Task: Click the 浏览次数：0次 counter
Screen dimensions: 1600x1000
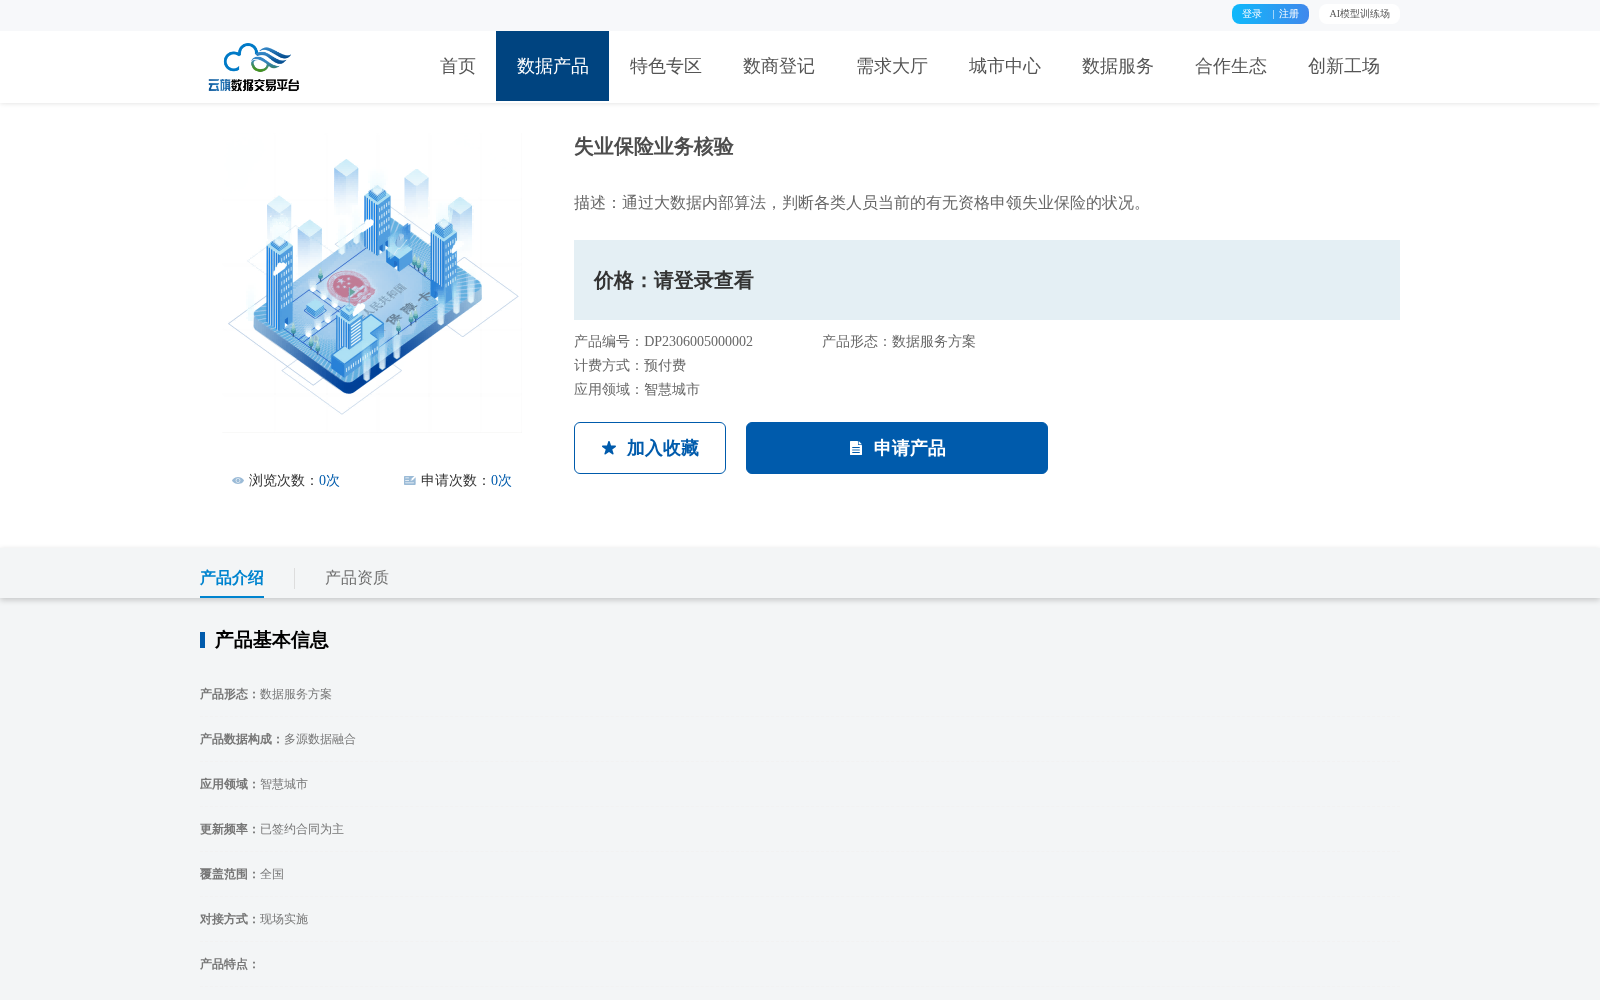Action: tap(286, 481)
